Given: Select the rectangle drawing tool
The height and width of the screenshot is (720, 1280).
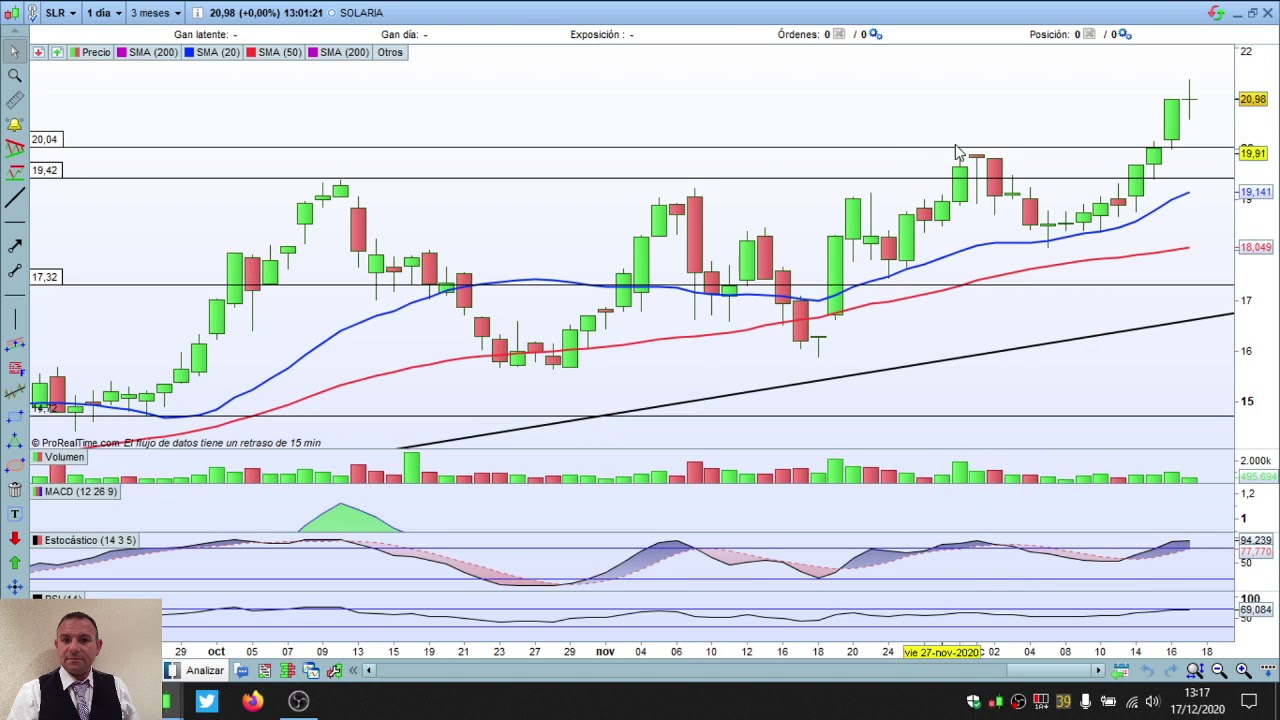Looking at the screenshot, I should pyautogui.click(x=14, y=416).
